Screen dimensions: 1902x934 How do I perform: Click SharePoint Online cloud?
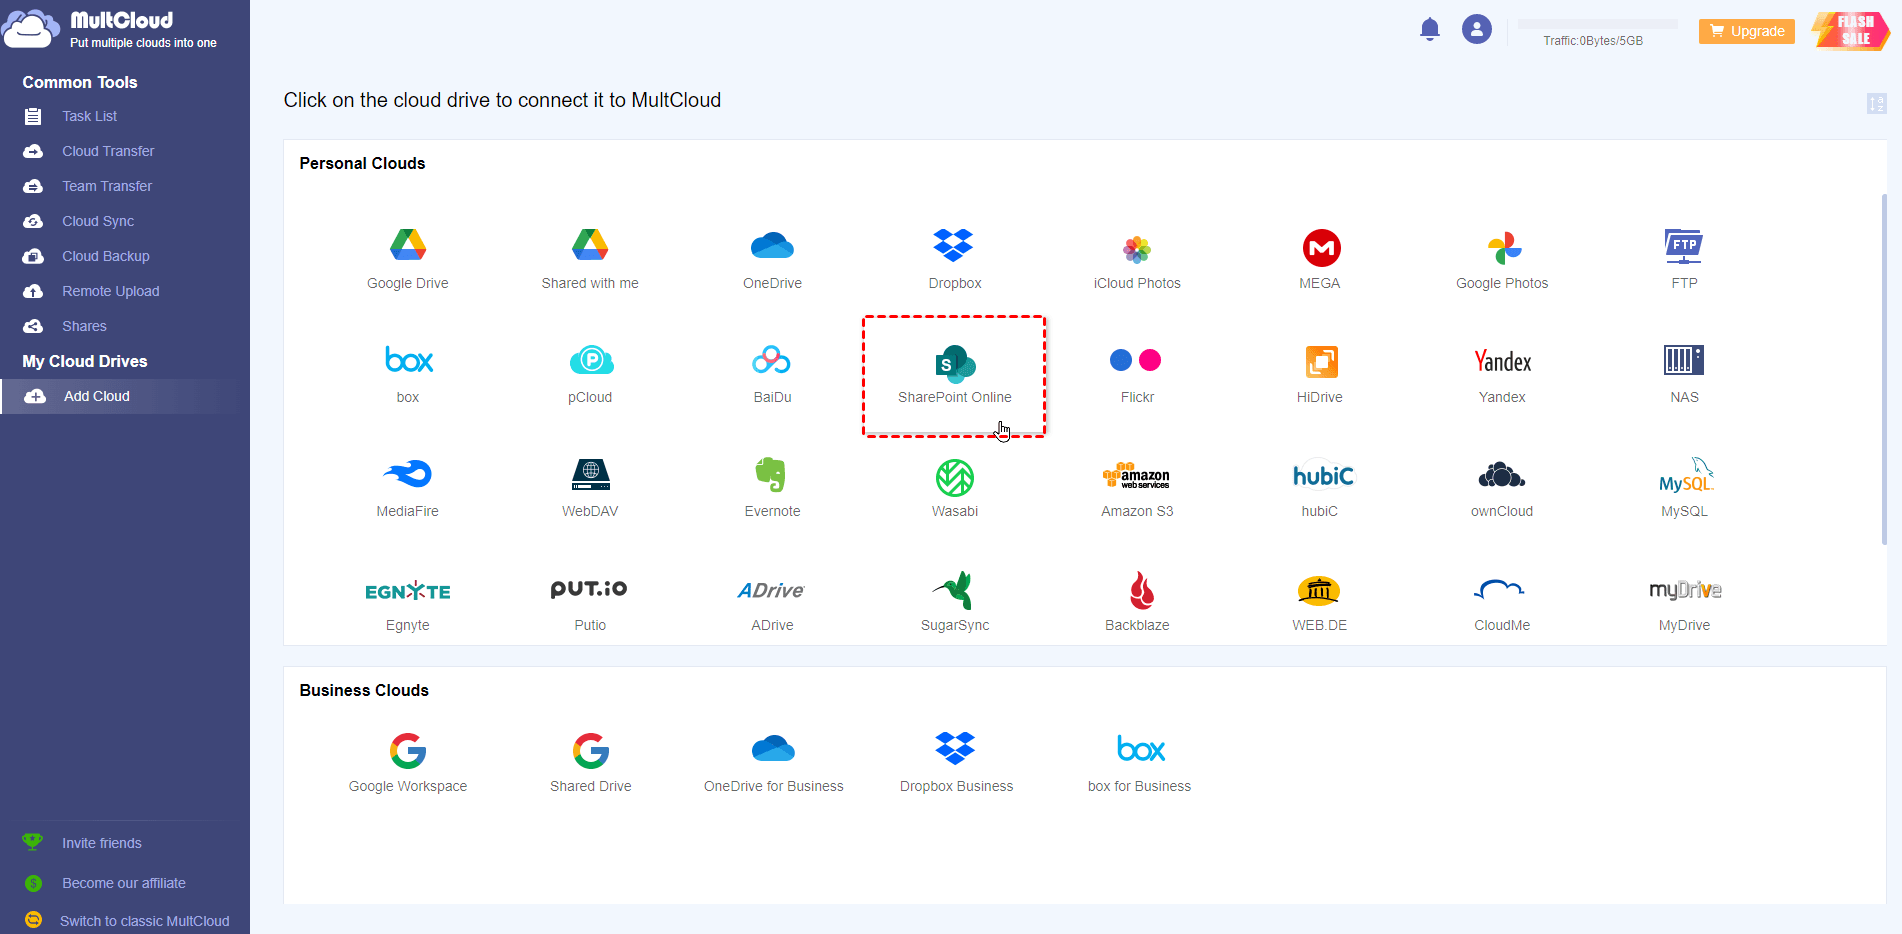tap(954, 376)
